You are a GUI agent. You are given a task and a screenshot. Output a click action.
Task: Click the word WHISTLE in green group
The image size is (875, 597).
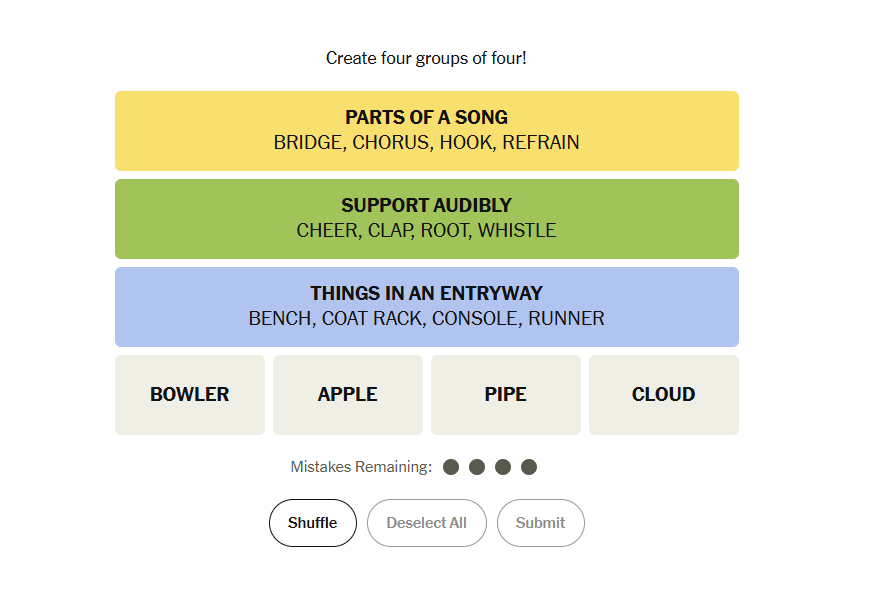pyautogui.click(x=517, y=230)
